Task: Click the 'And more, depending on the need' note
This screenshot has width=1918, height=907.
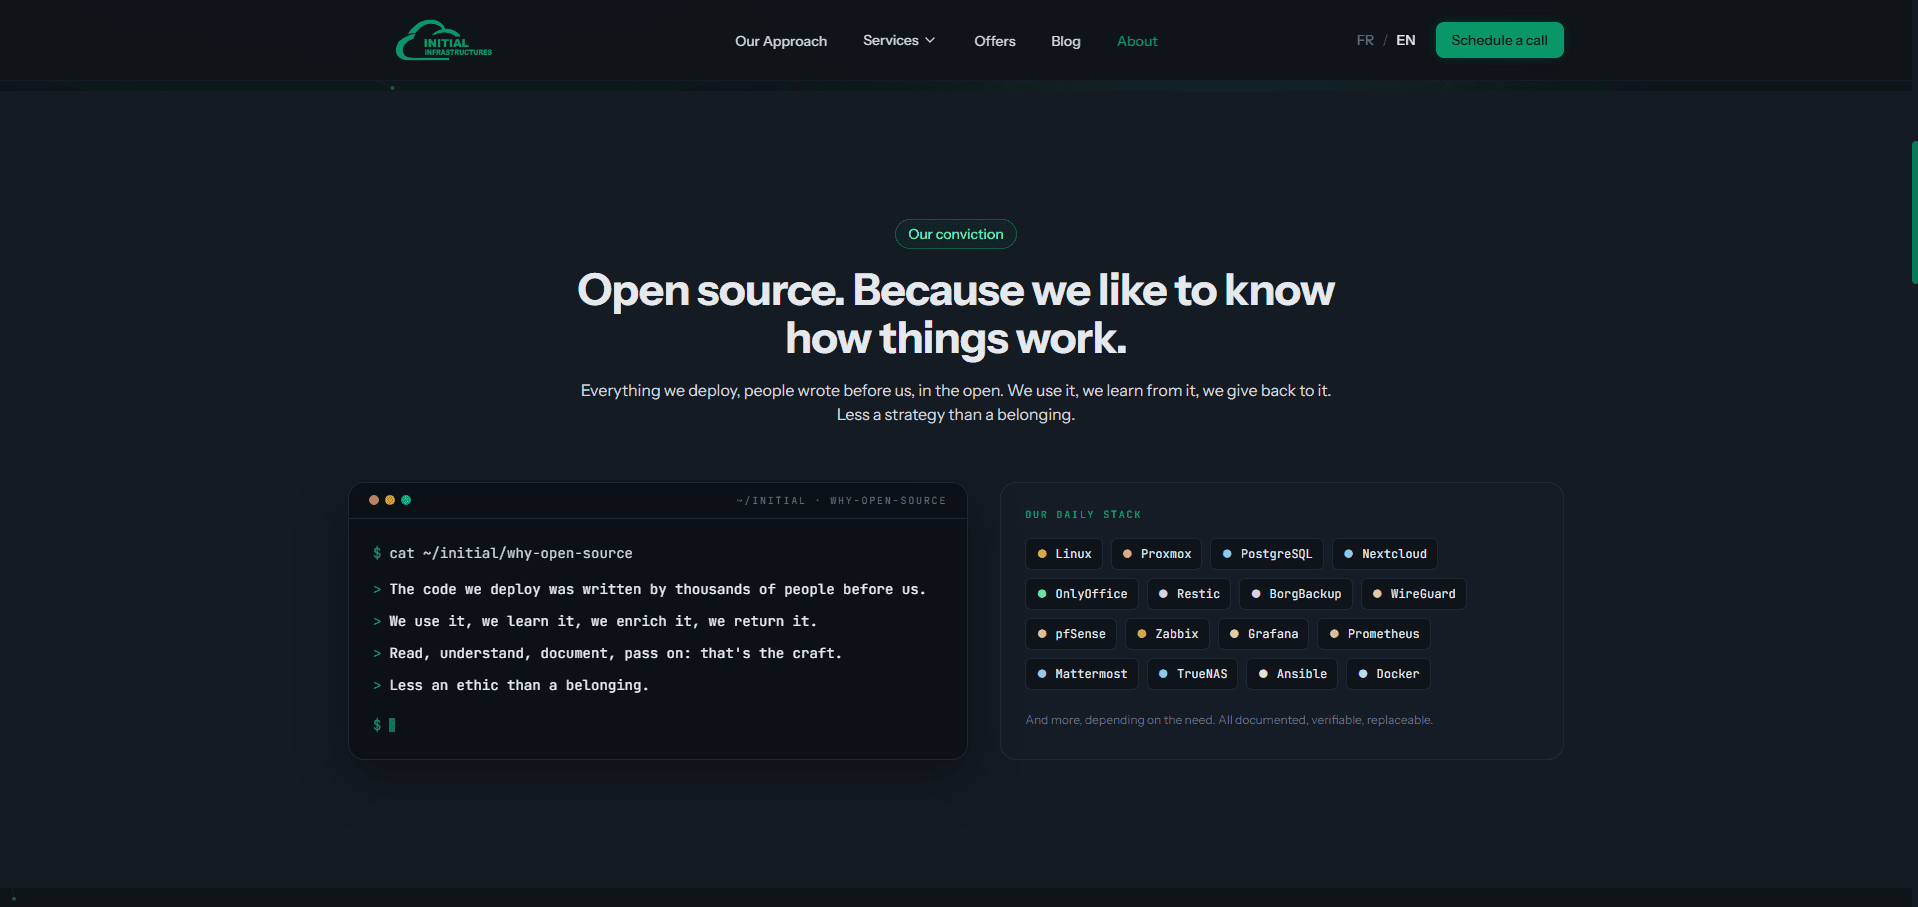Action: click(x=1229, y=720)
